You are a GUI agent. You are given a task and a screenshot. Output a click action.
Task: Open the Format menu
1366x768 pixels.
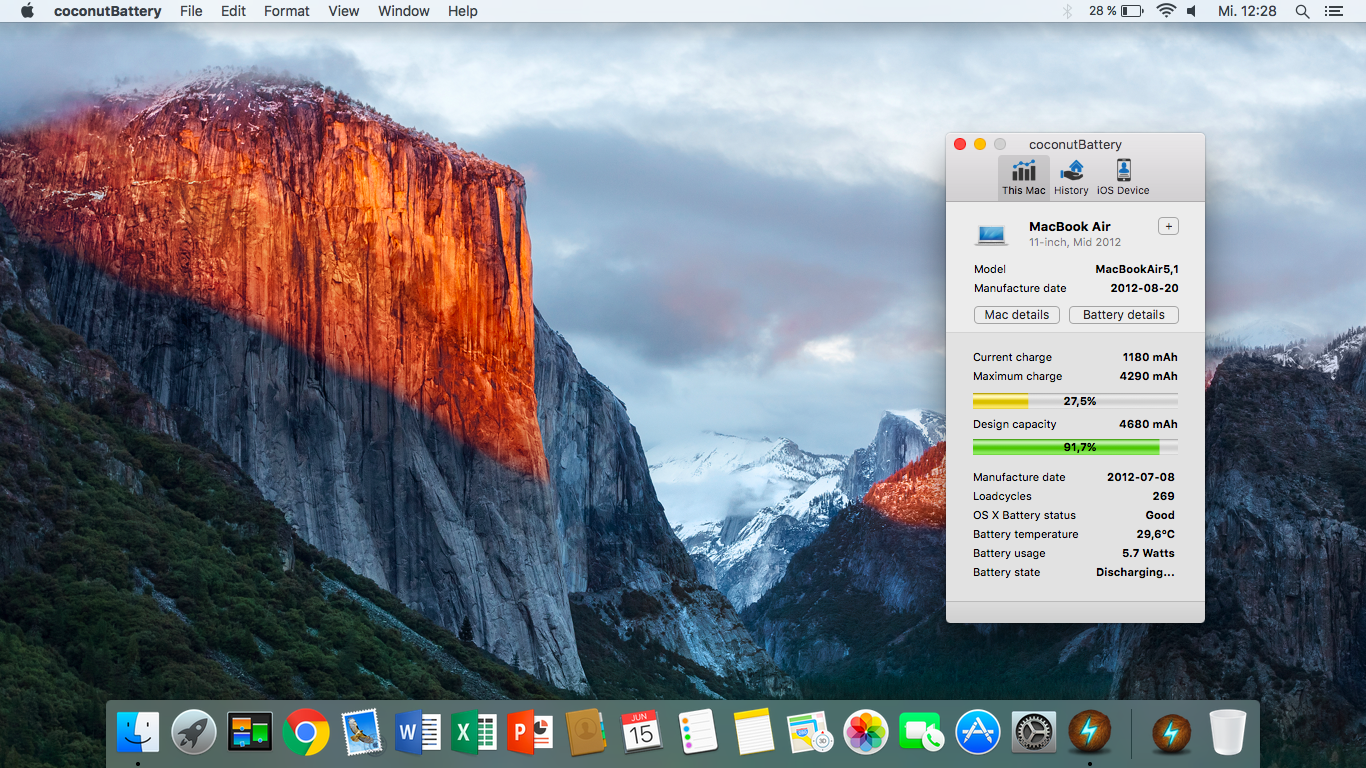[287, 11]
